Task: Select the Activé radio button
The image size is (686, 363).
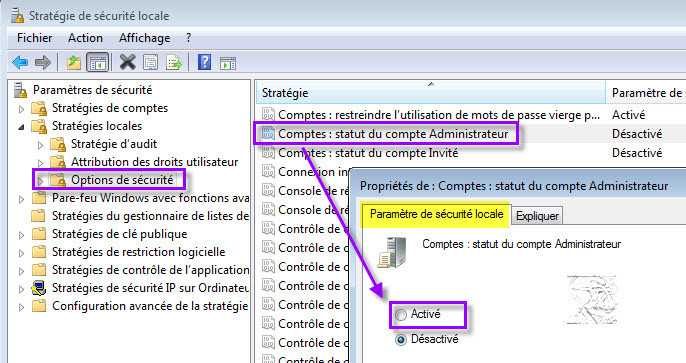Action: (401, 314)
